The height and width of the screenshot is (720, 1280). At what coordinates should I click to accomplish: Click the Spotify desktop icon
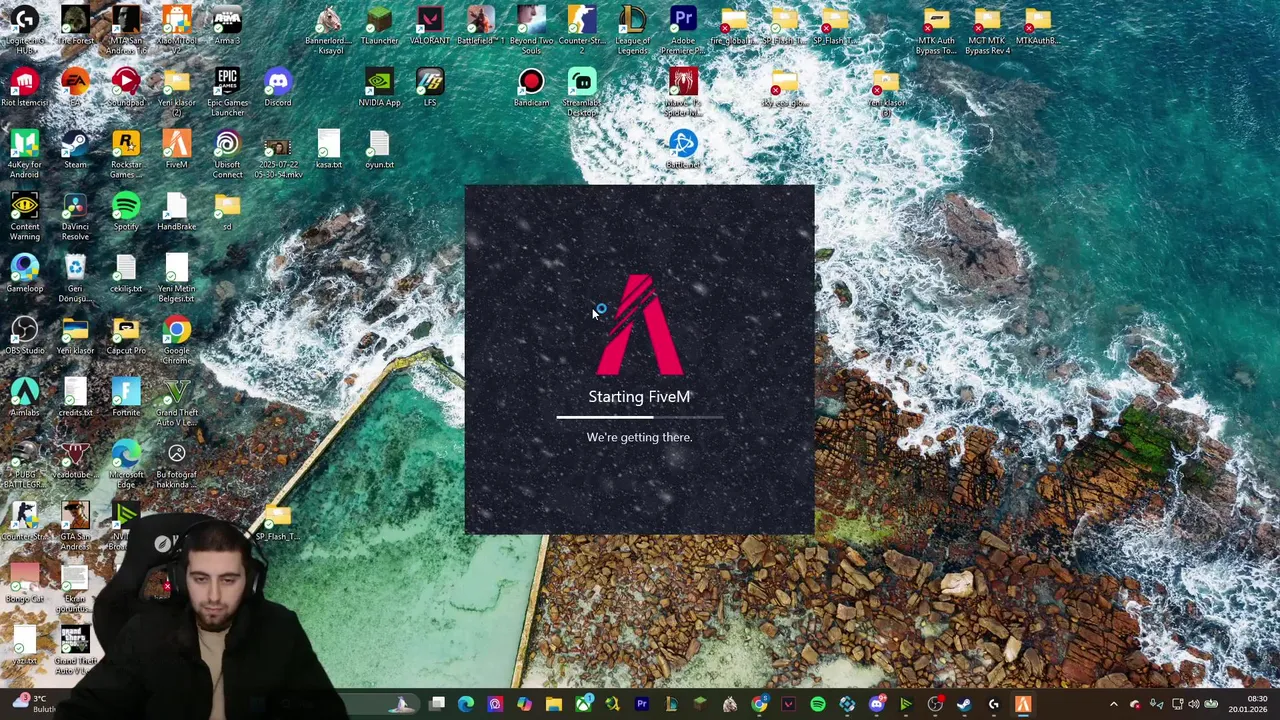coord(126,212)
